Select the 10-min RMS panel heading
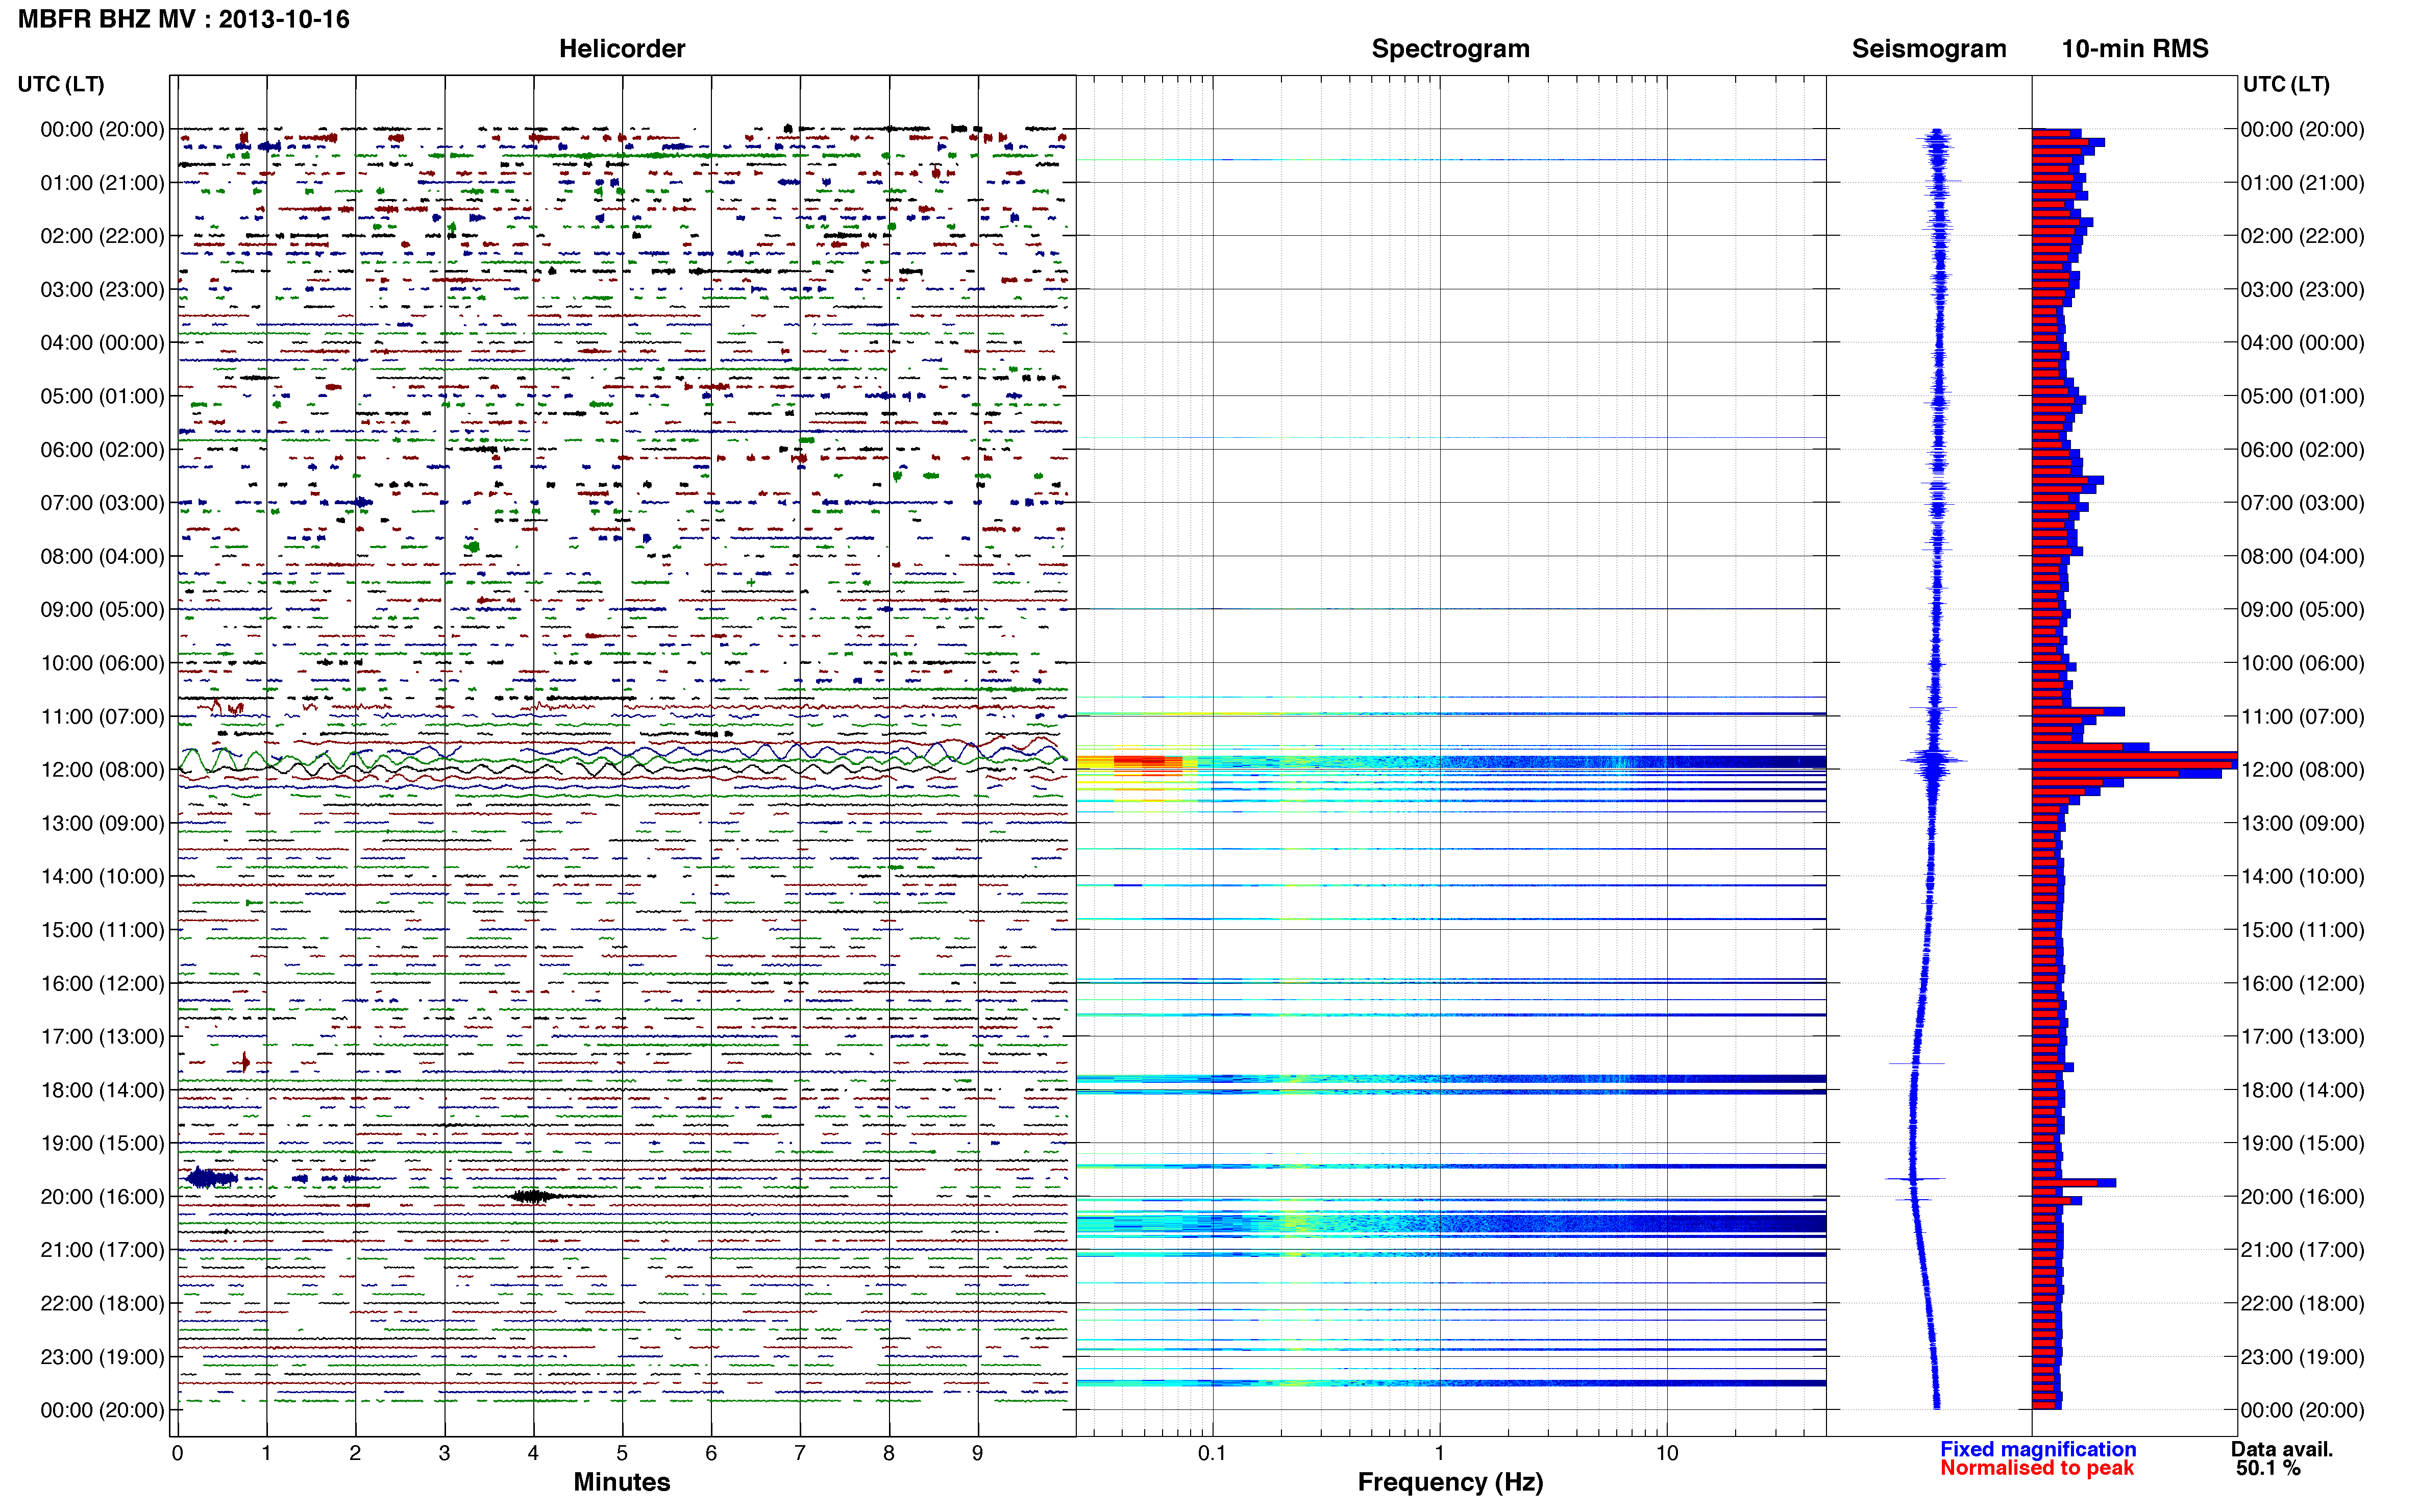Image resolution: width=2419 pixels, height=1512 pixels. [x=2135, y=49]
